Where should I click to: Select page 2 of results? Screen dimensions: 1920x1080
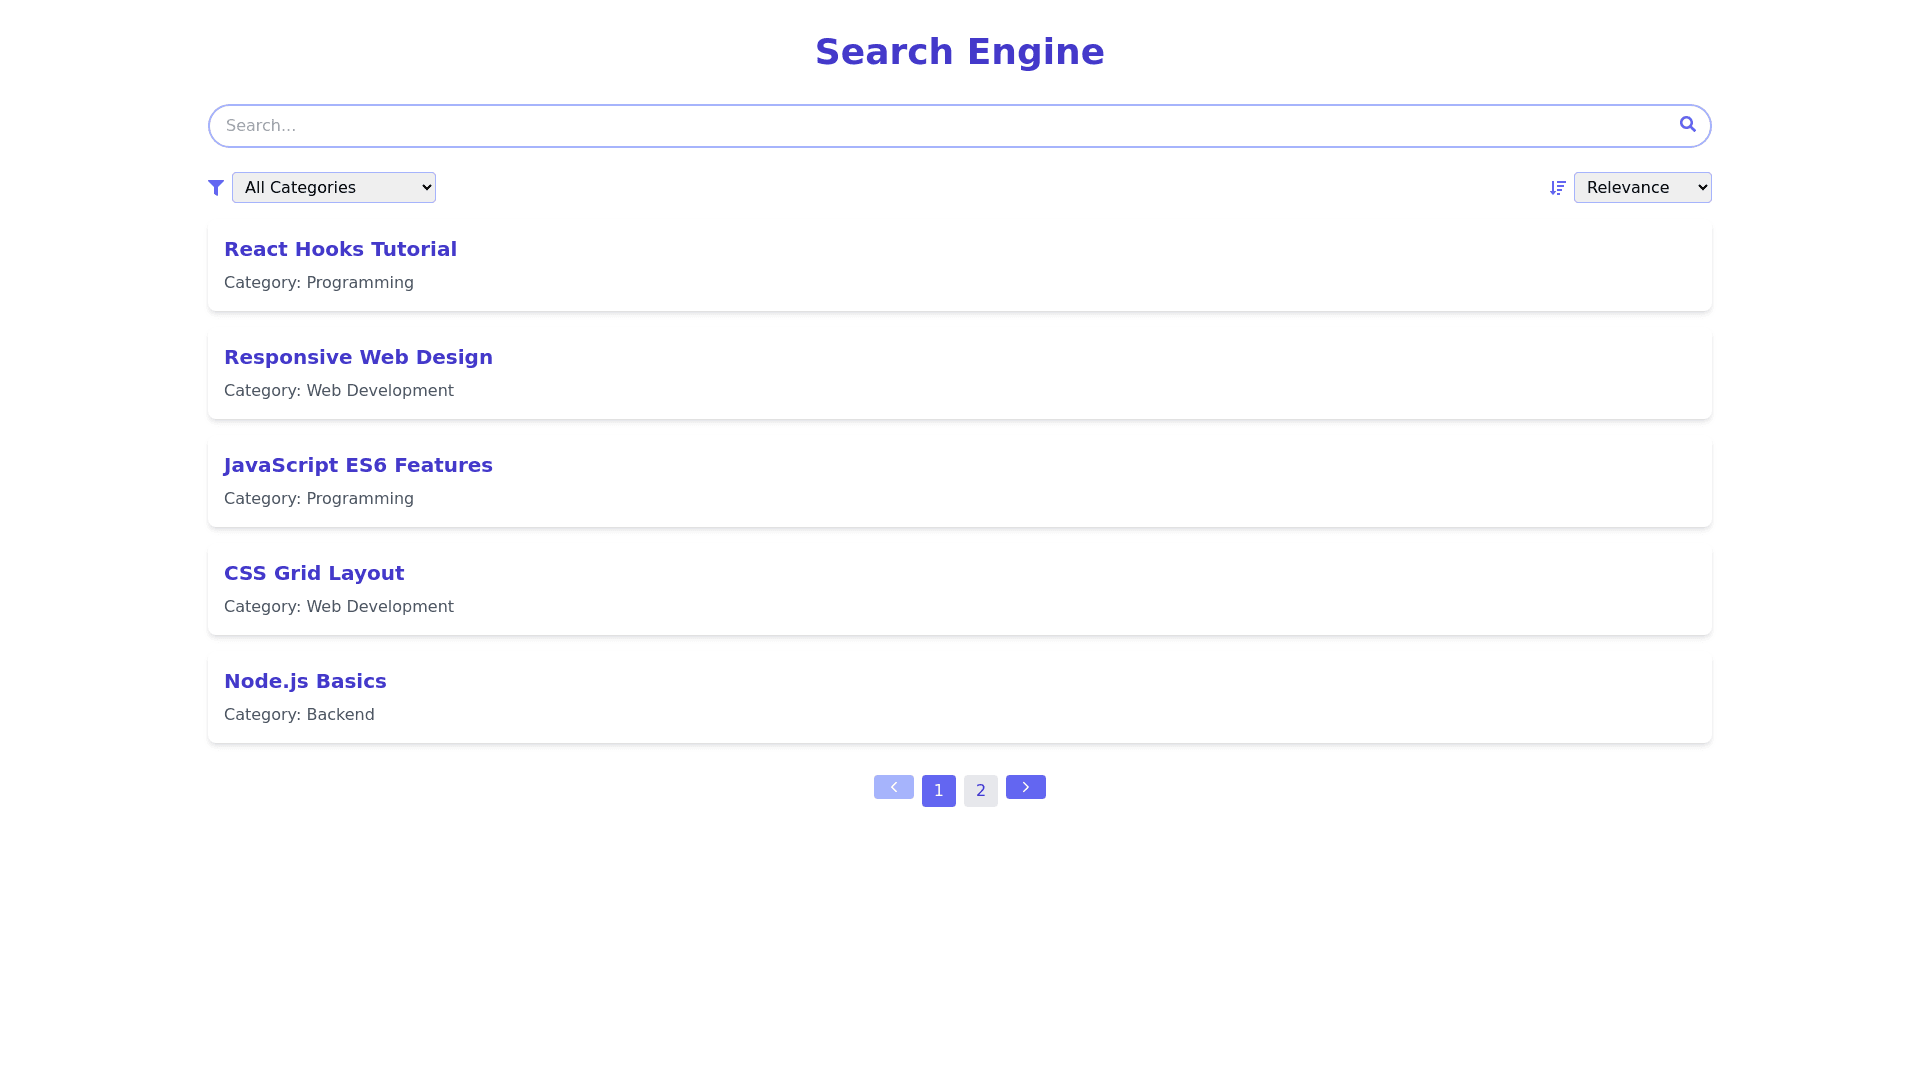click(980, 790)
